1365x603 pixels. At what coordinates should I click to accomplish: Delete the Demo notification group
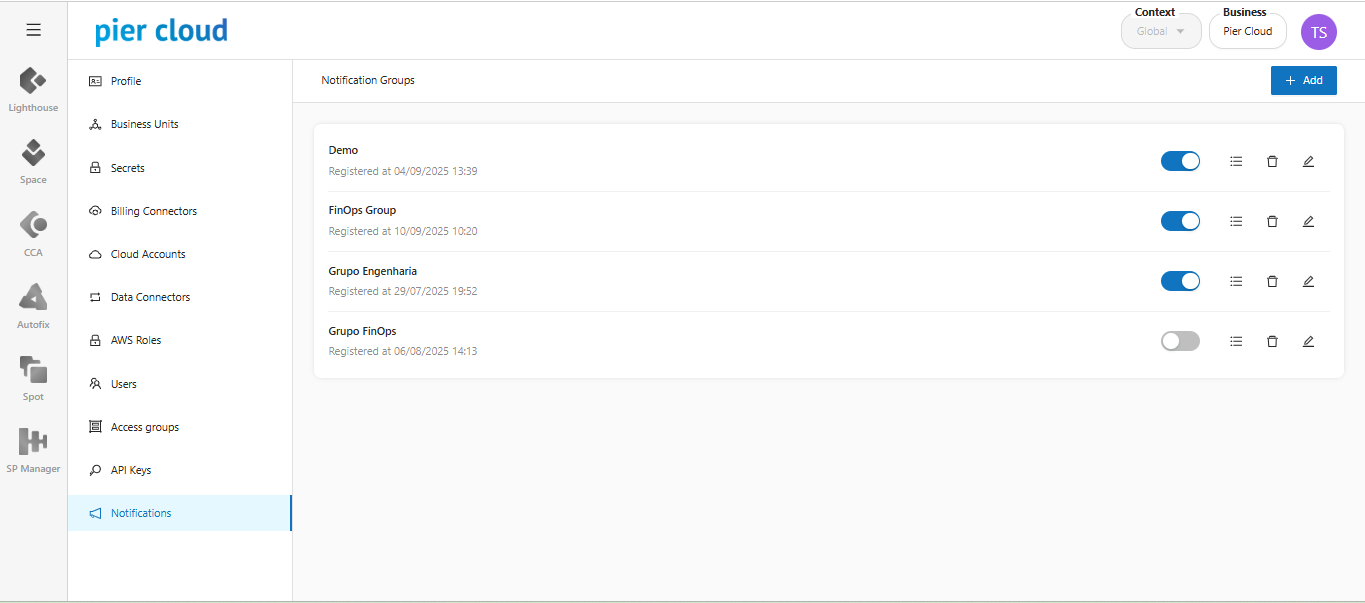point(1272,161)
